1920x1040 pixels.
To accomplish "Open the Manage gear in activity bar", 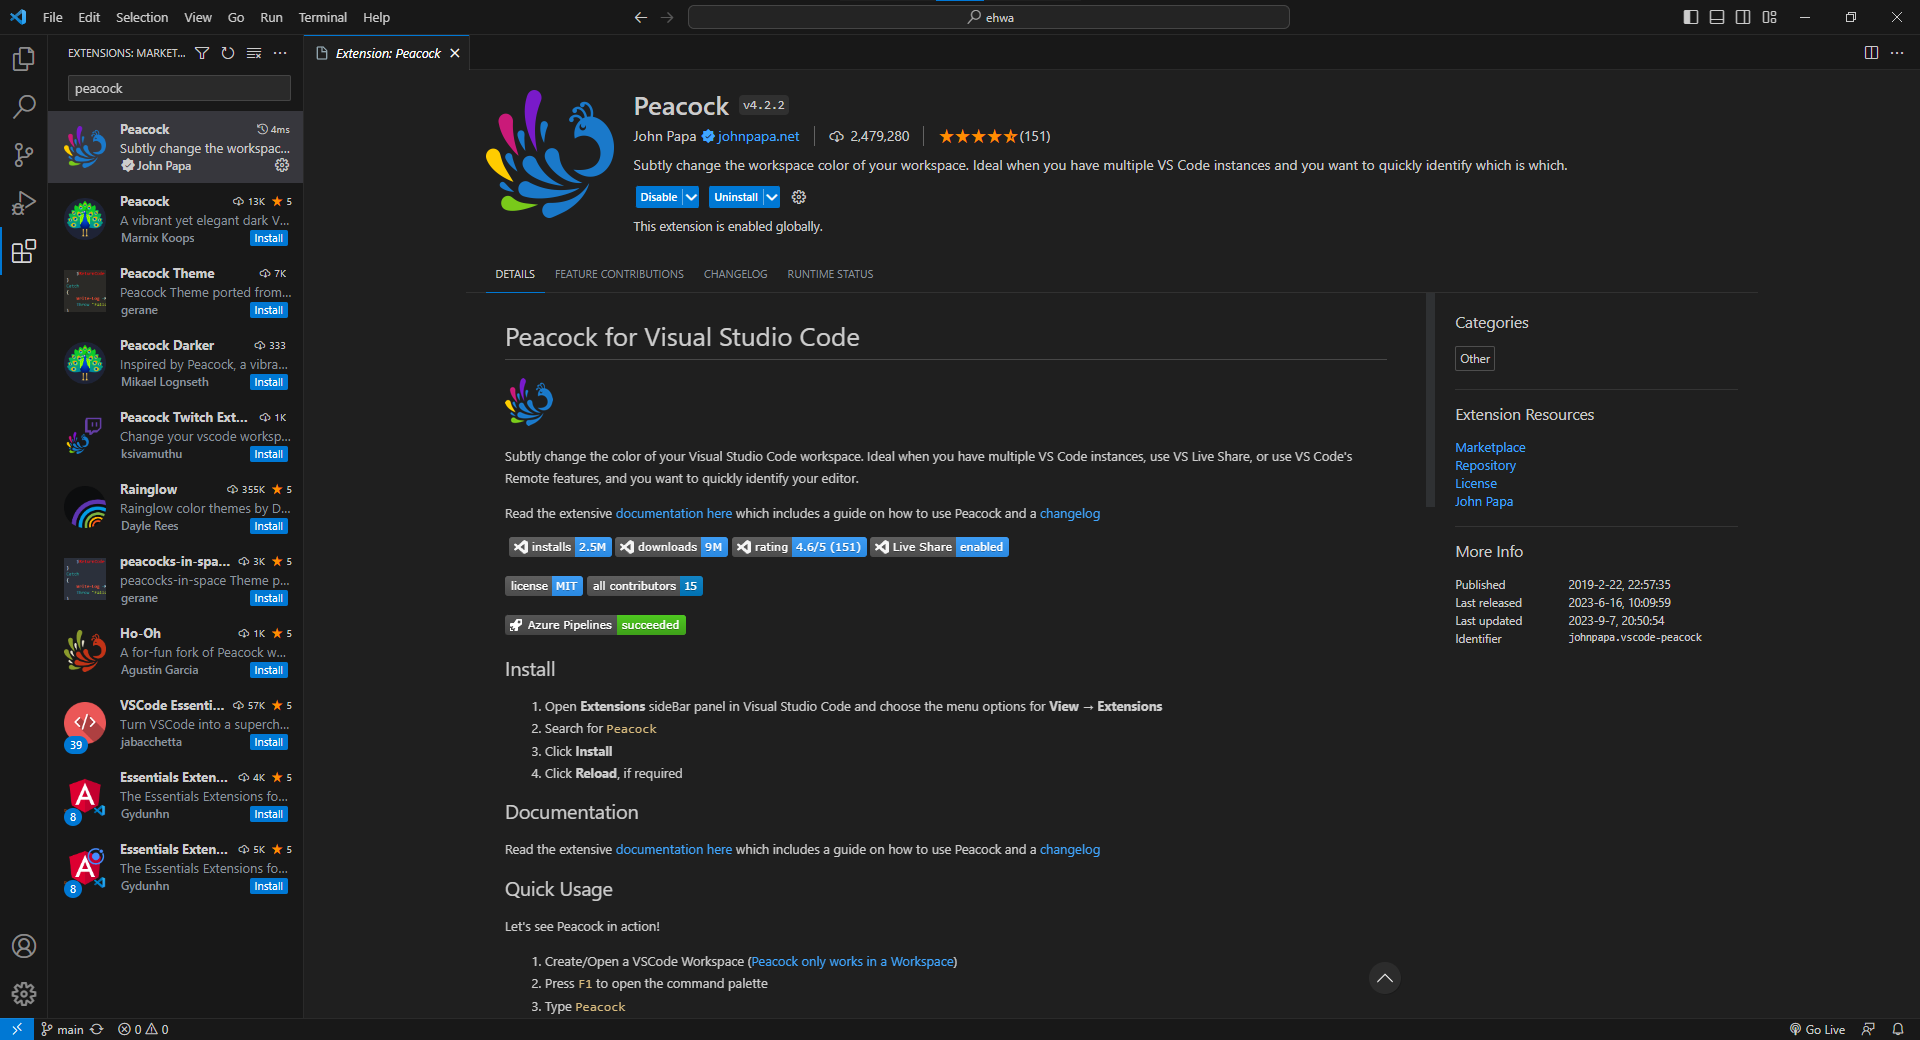I will 24,994.
